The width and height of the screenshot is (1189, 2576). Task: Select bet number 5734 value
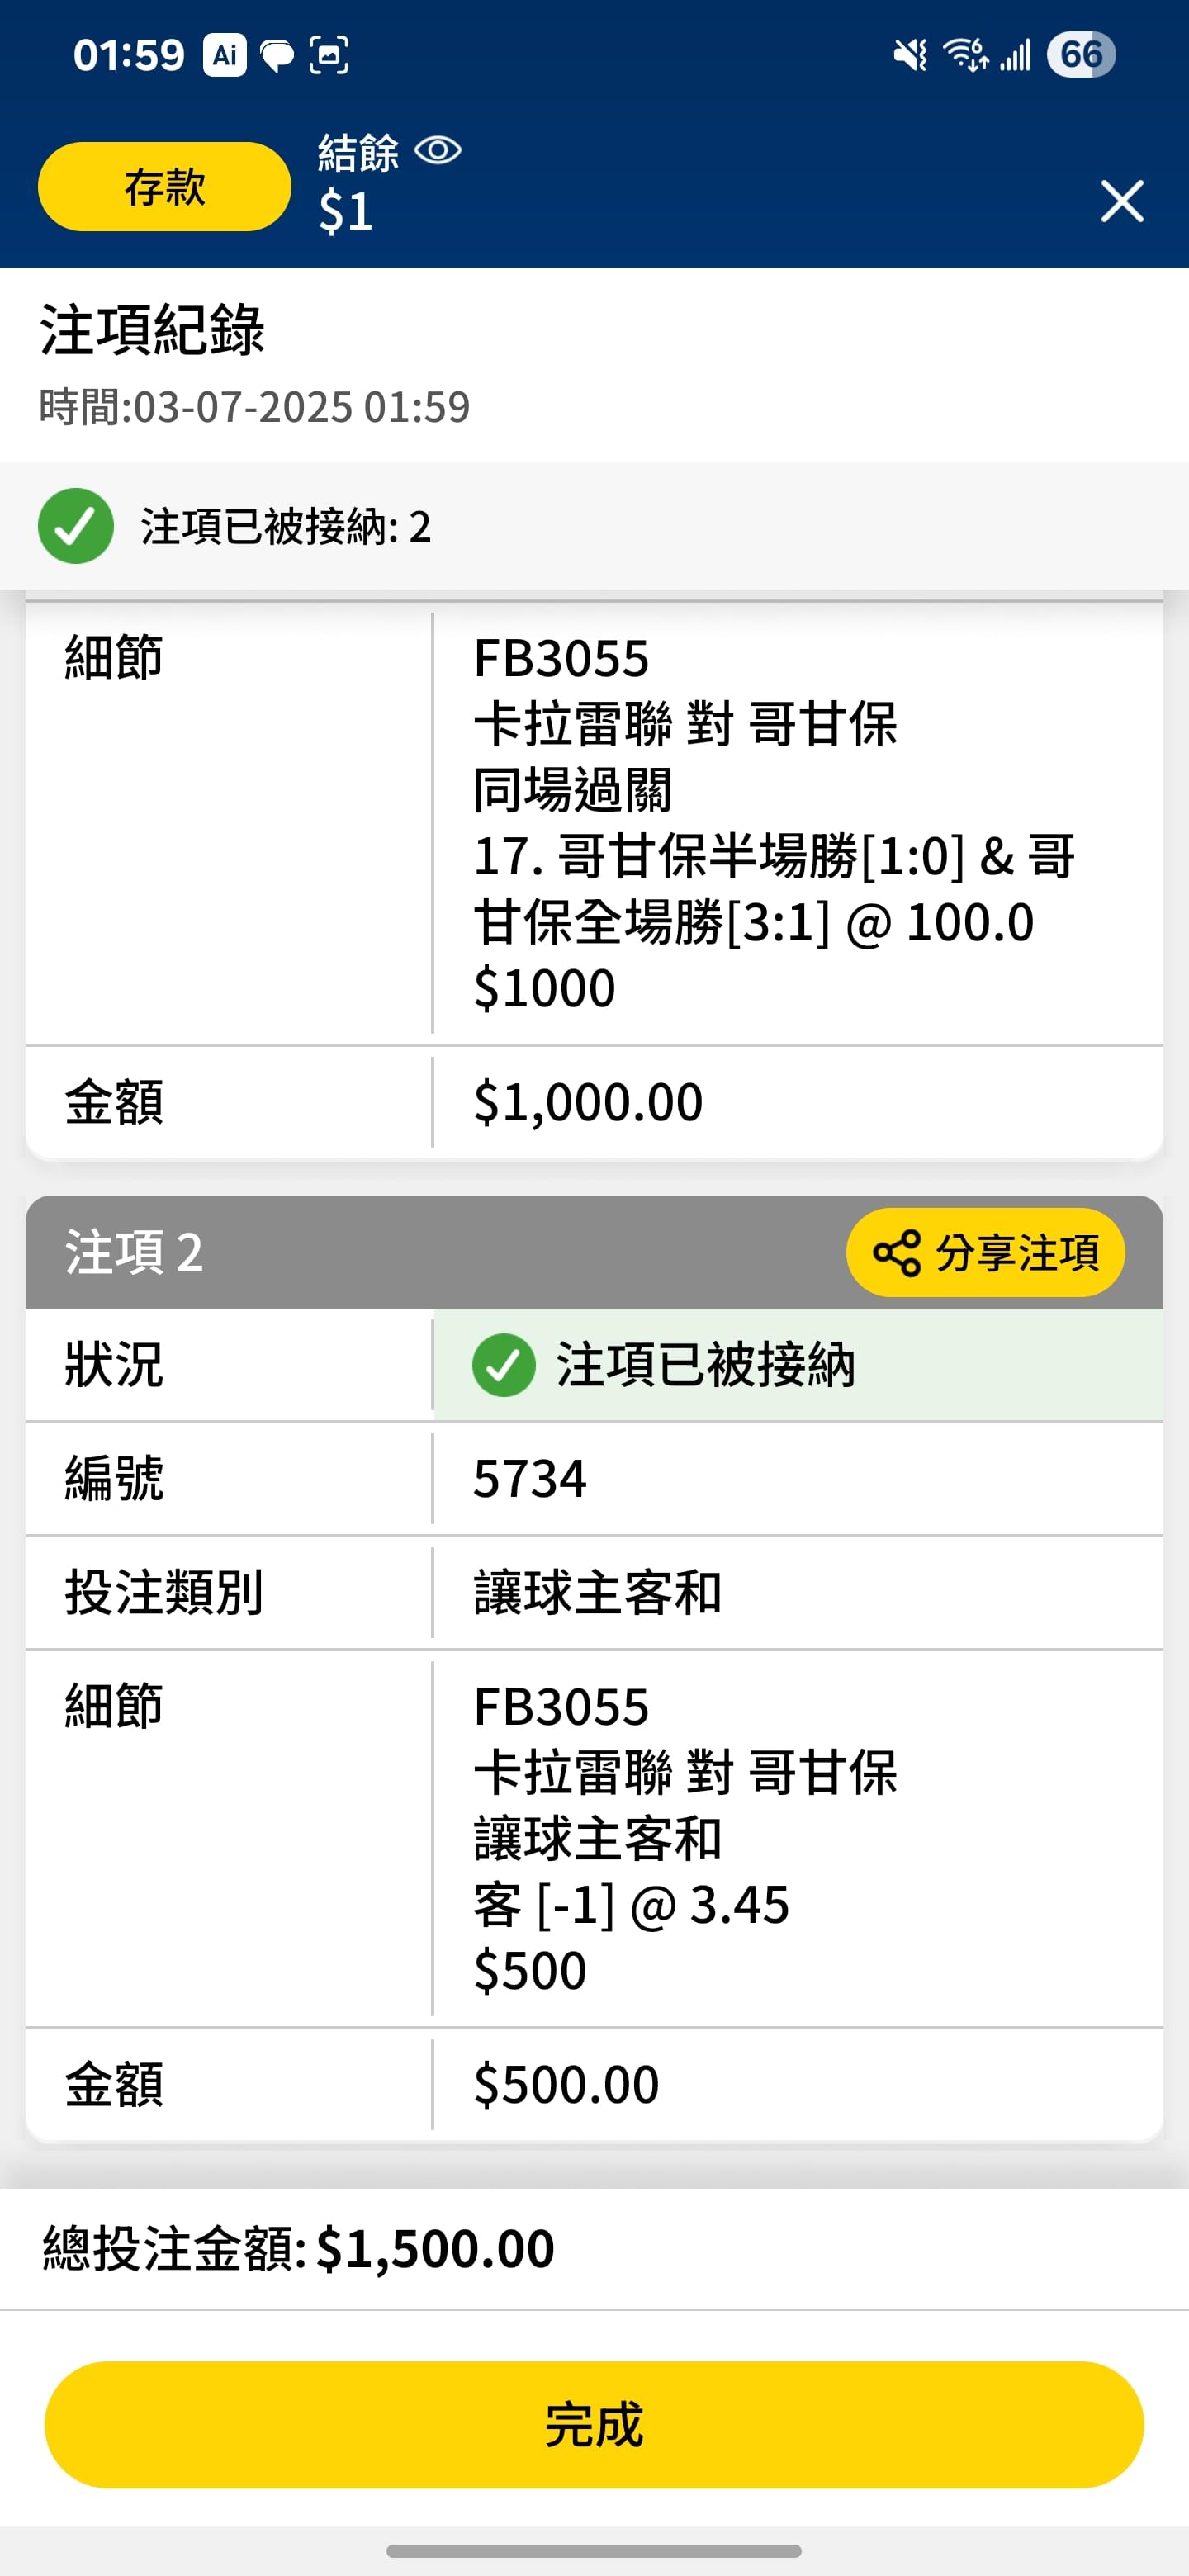pos(530,1478)
